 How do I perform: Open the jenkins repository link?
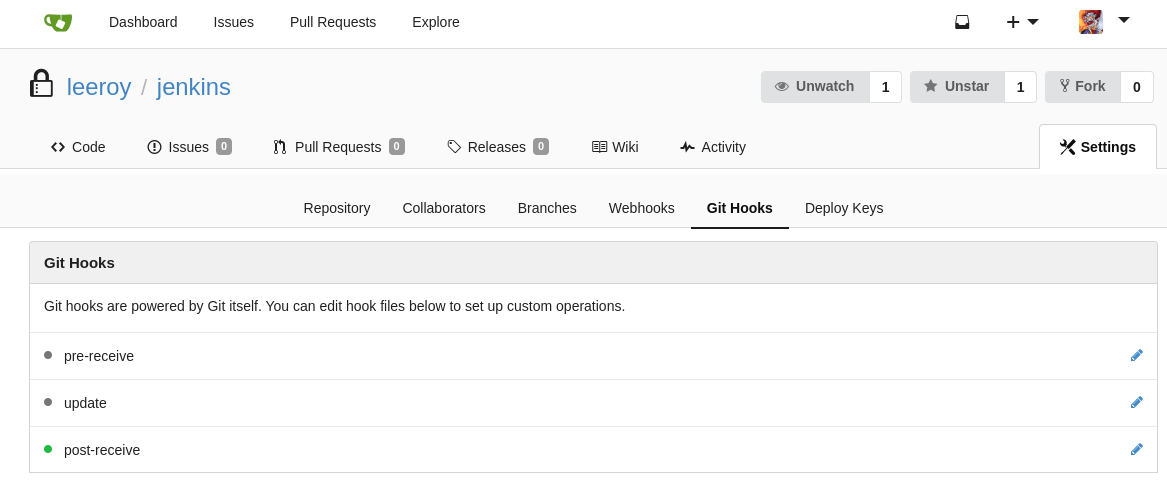(x=194, y=87)
